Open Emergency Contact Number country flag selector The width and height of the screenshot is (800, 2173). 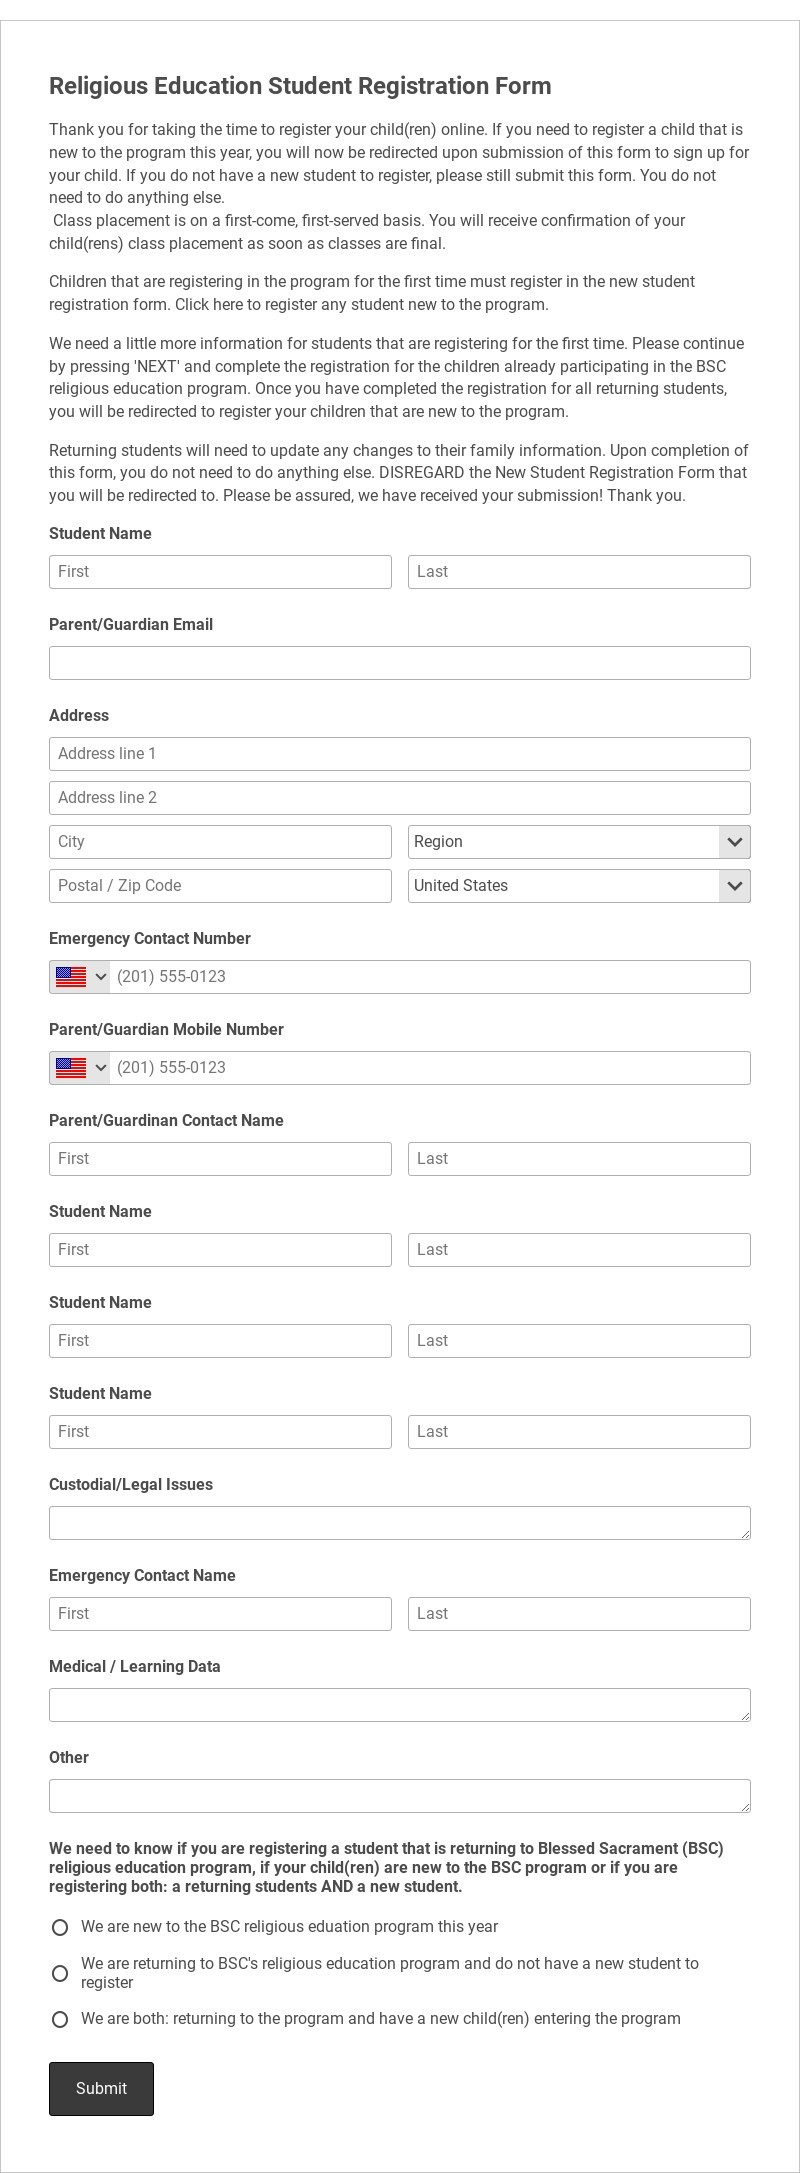(80, 977)
